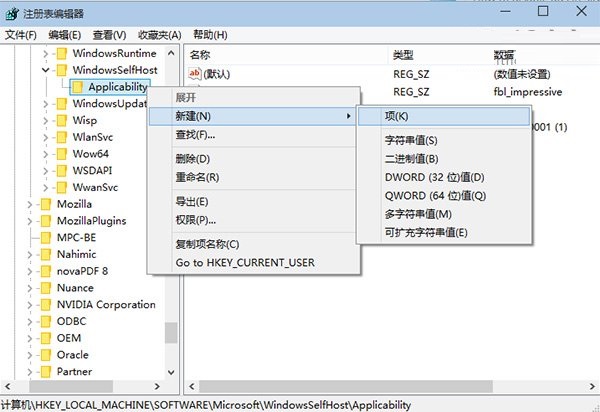This screenshot has width=600, height=412.
Task: Click the WSDAPI folder icon
Action: (62, 171)
